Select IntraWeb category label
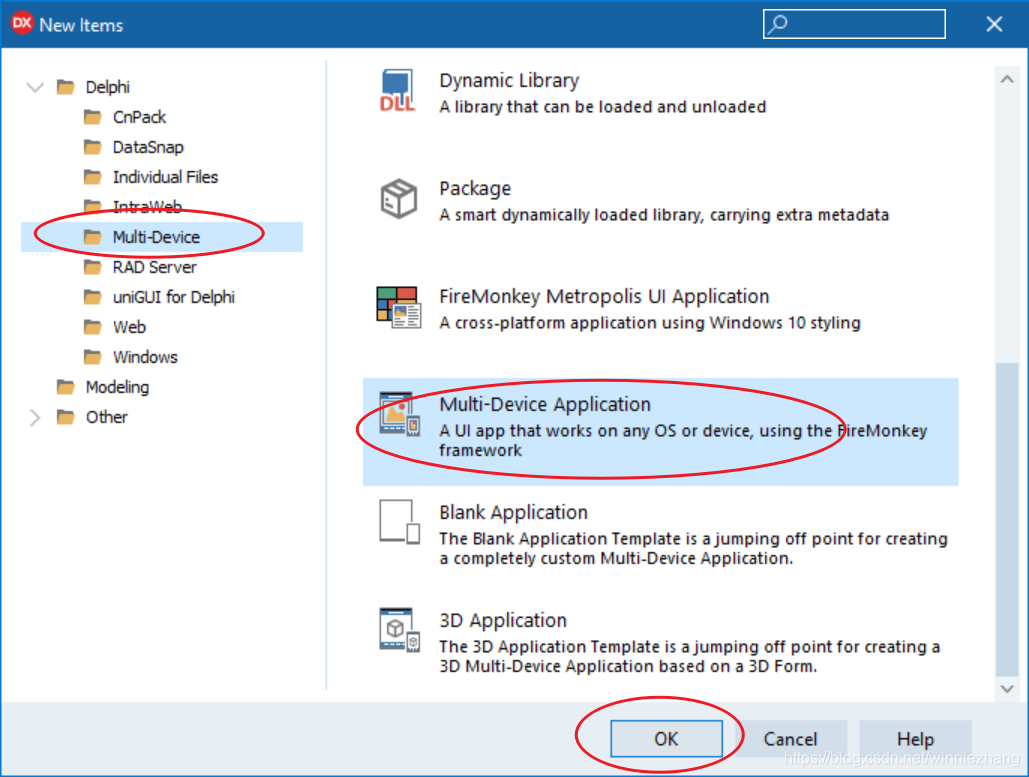 [x=147, y=207]
